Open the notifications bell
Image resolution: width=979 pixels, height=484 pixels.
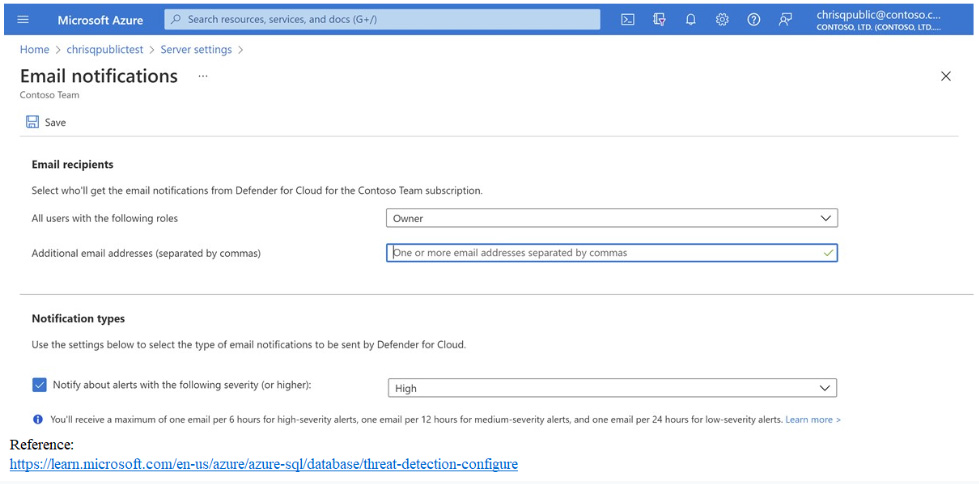[x=691, y=19]
